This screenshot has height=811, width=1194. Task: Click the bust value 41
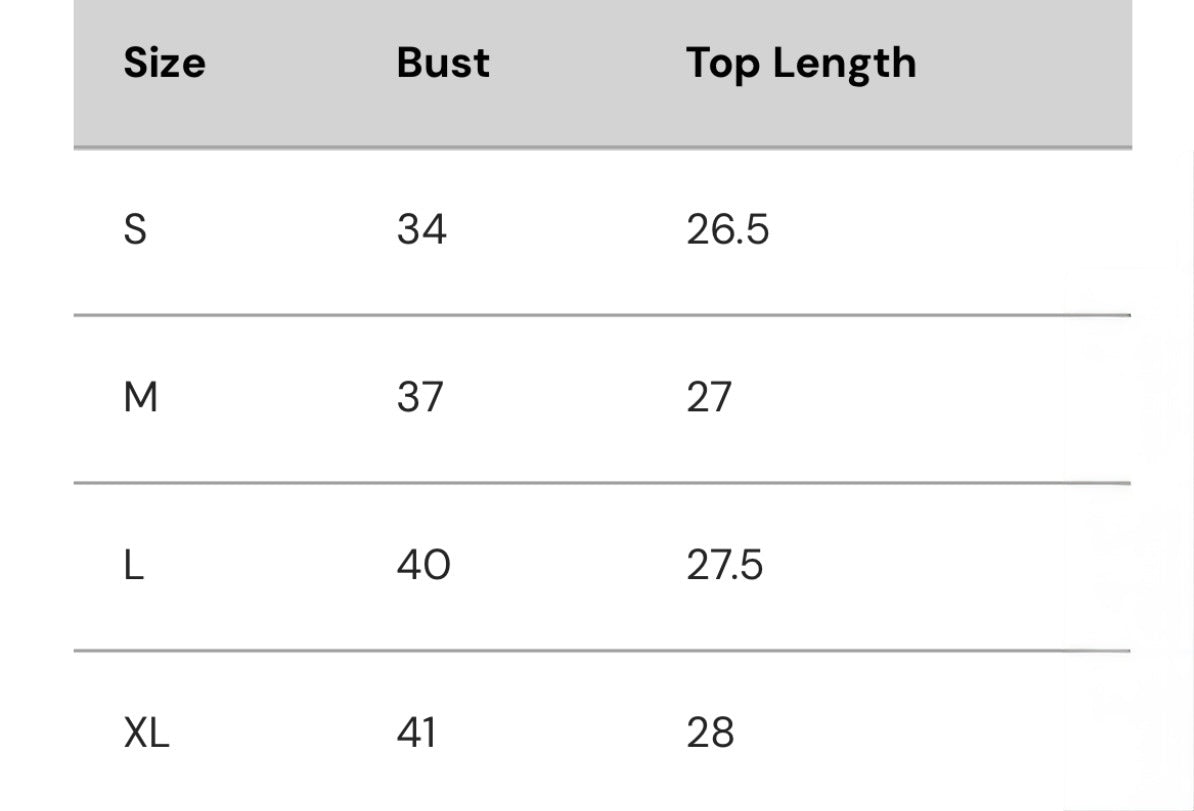point(417,733)
